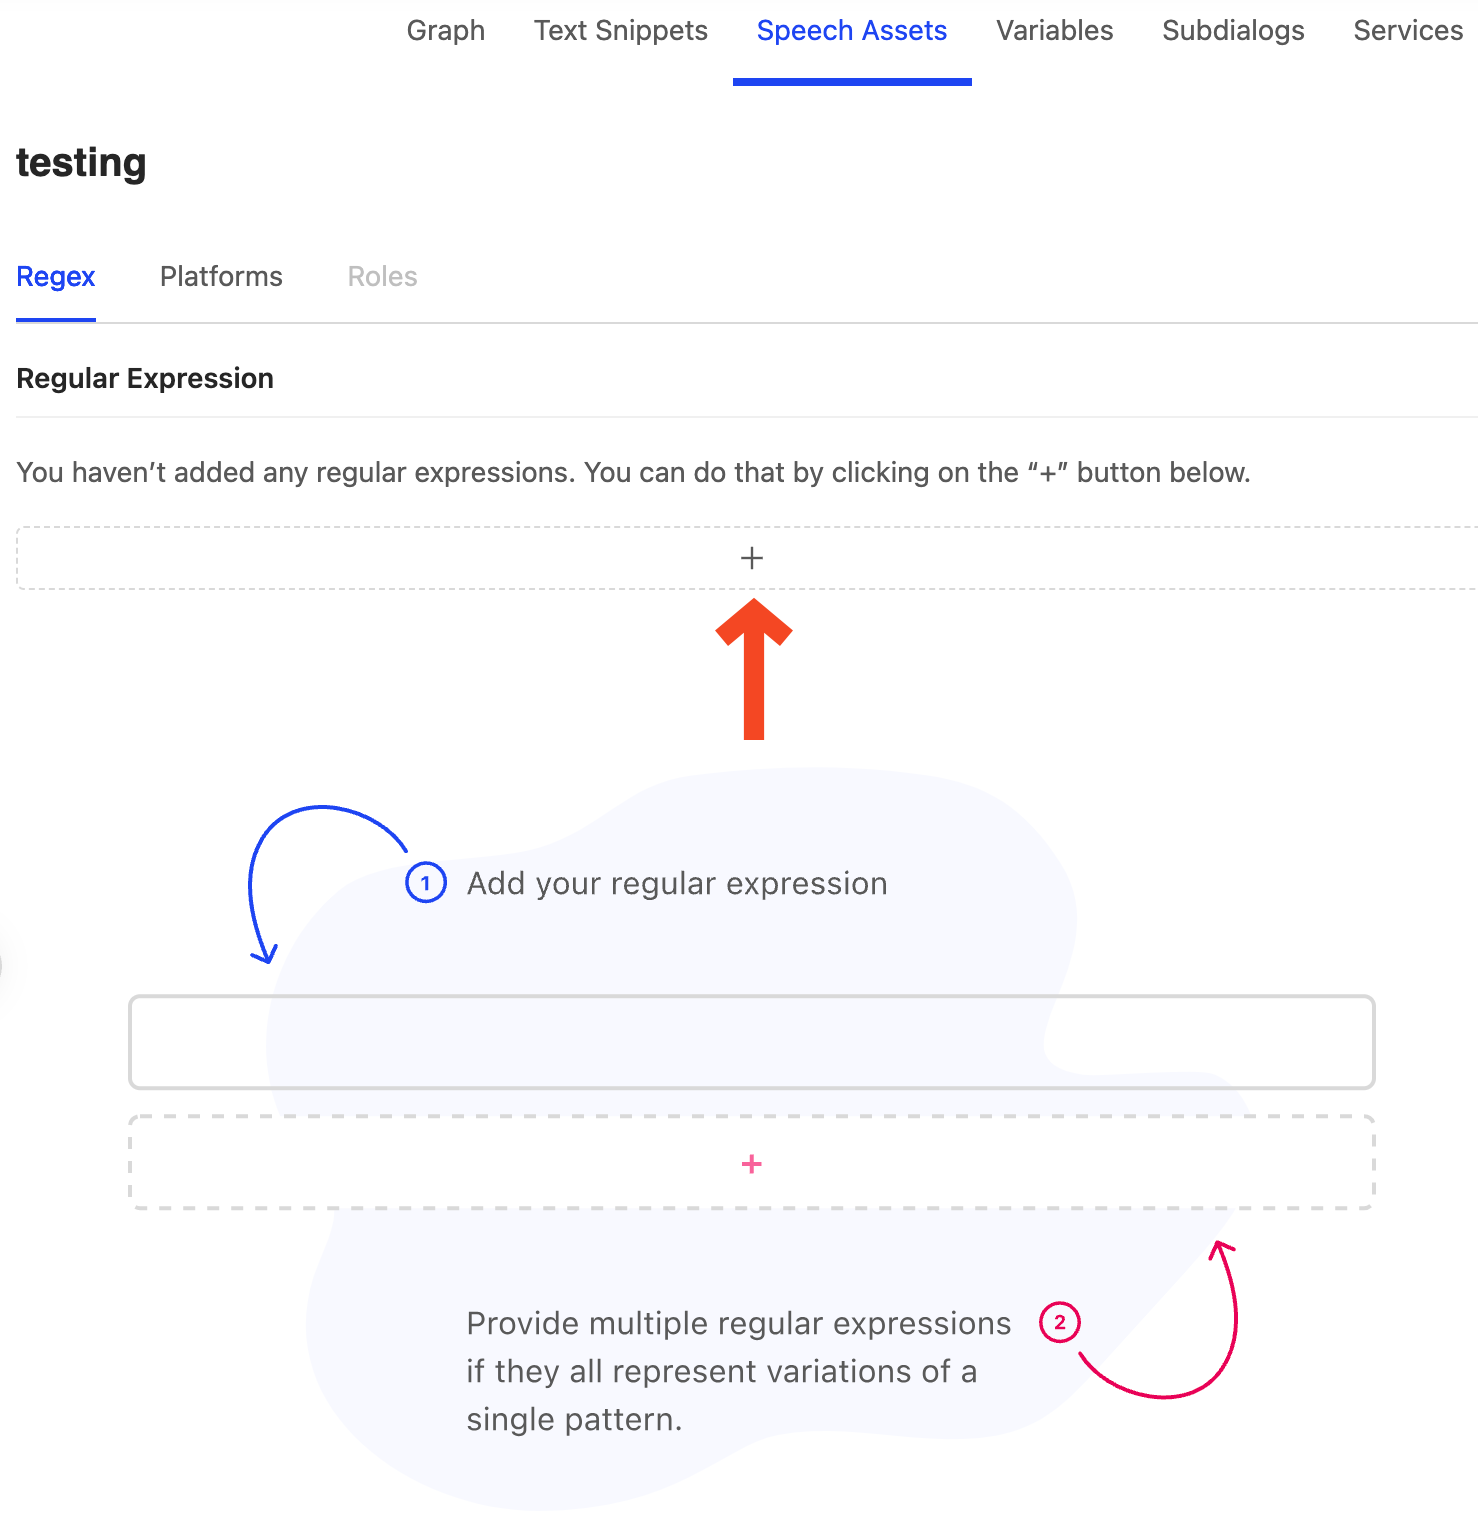Screen dimensions: 1478x1530
Task: Click the circled number 2 badge
Action: point(1060,1322)
